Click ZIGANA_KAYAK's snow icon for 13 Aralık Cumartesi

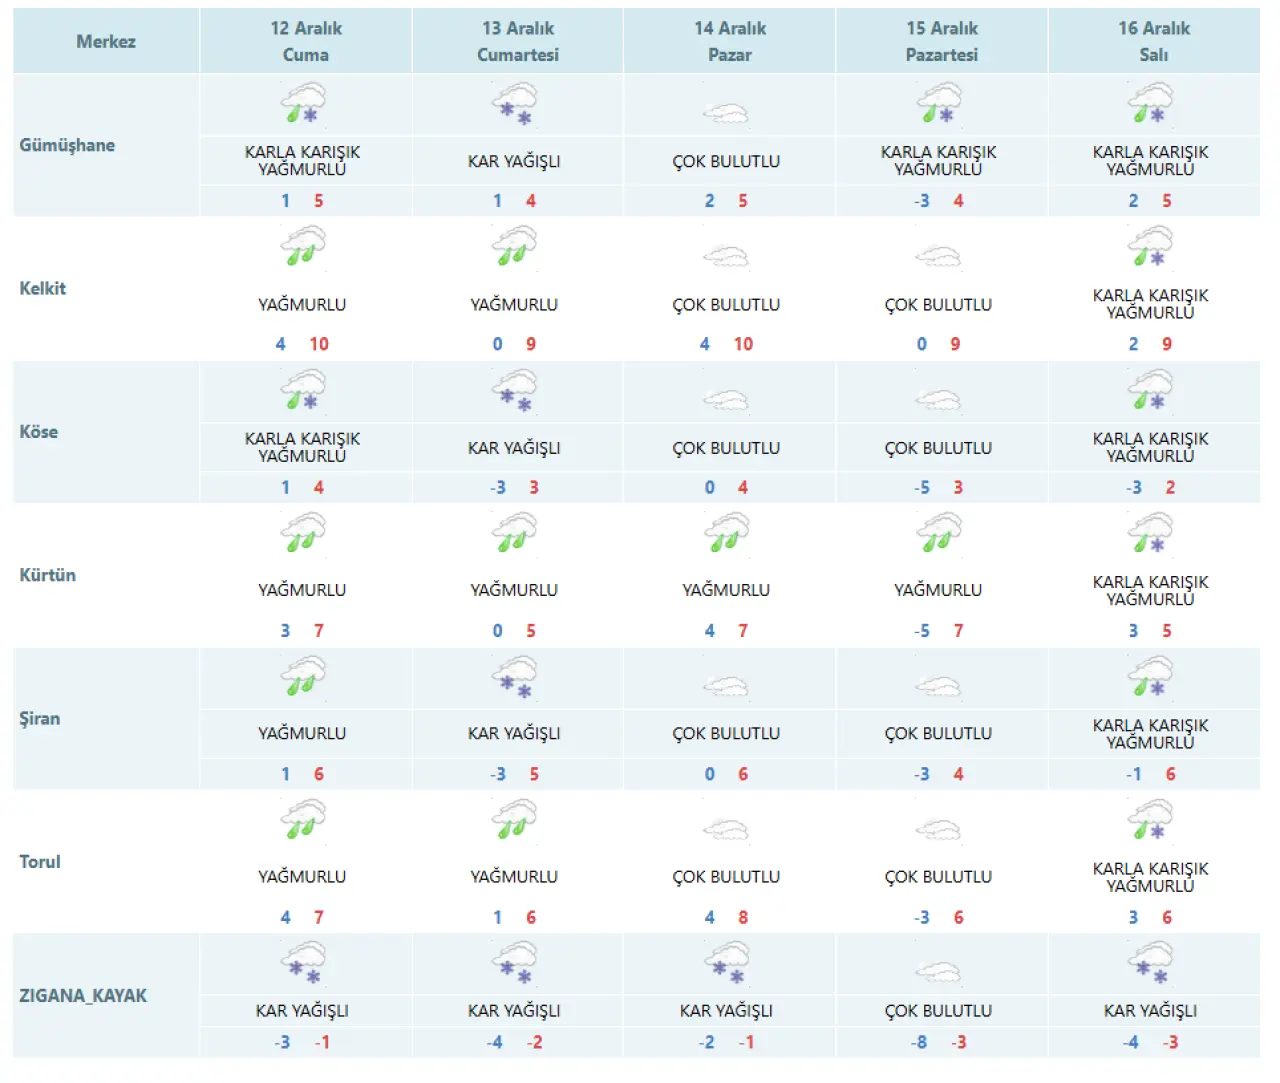[x=515, y=964]
